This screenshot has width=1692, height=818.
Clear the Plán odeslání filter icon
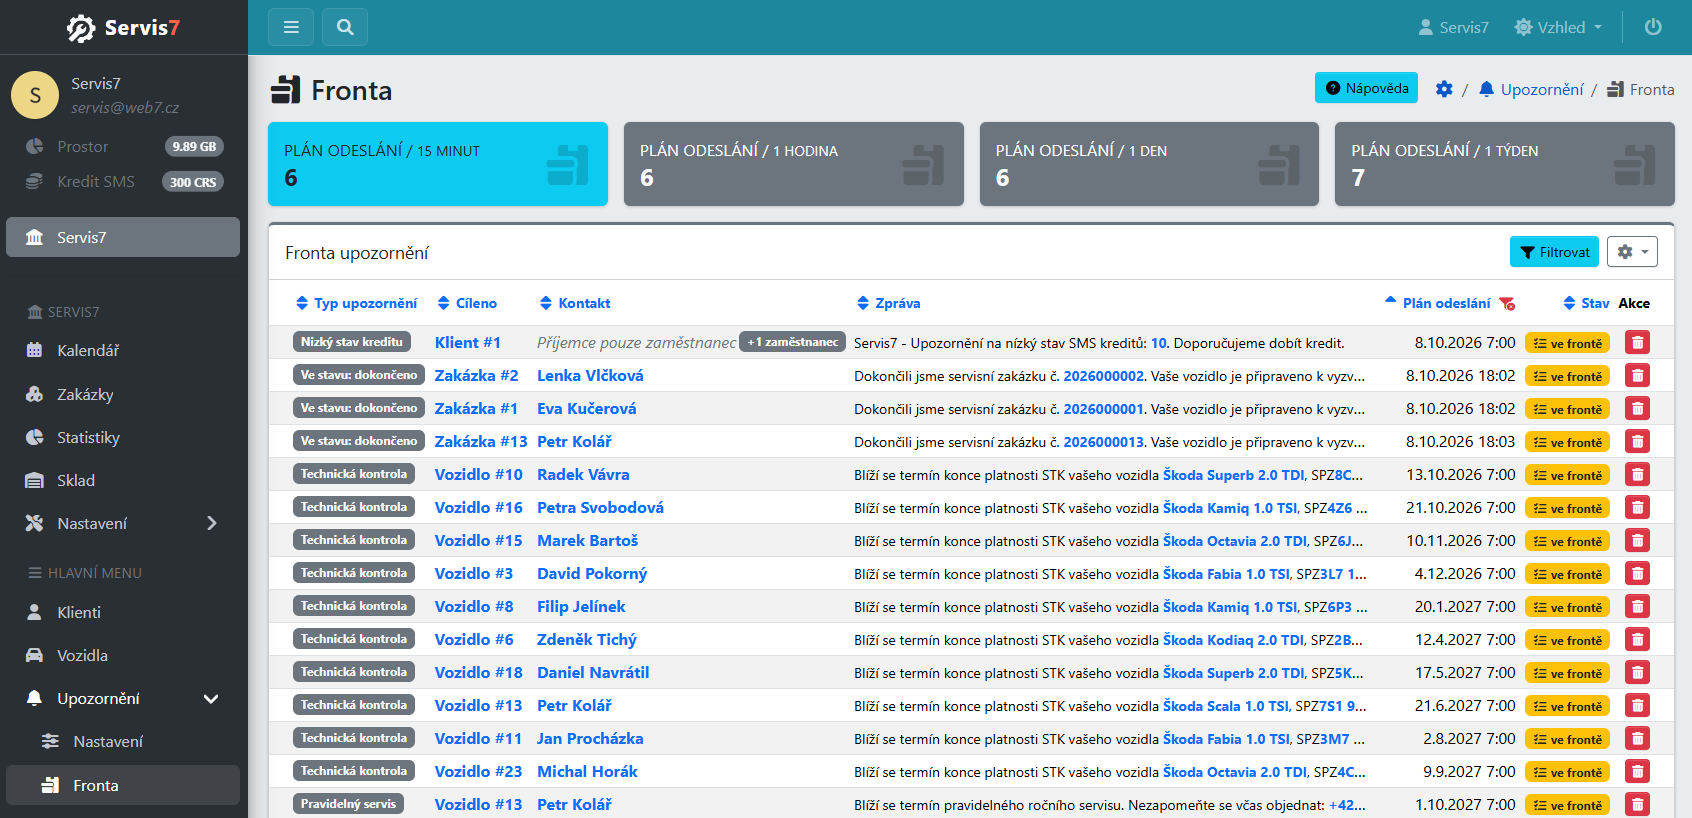[x=1507, y=304]
